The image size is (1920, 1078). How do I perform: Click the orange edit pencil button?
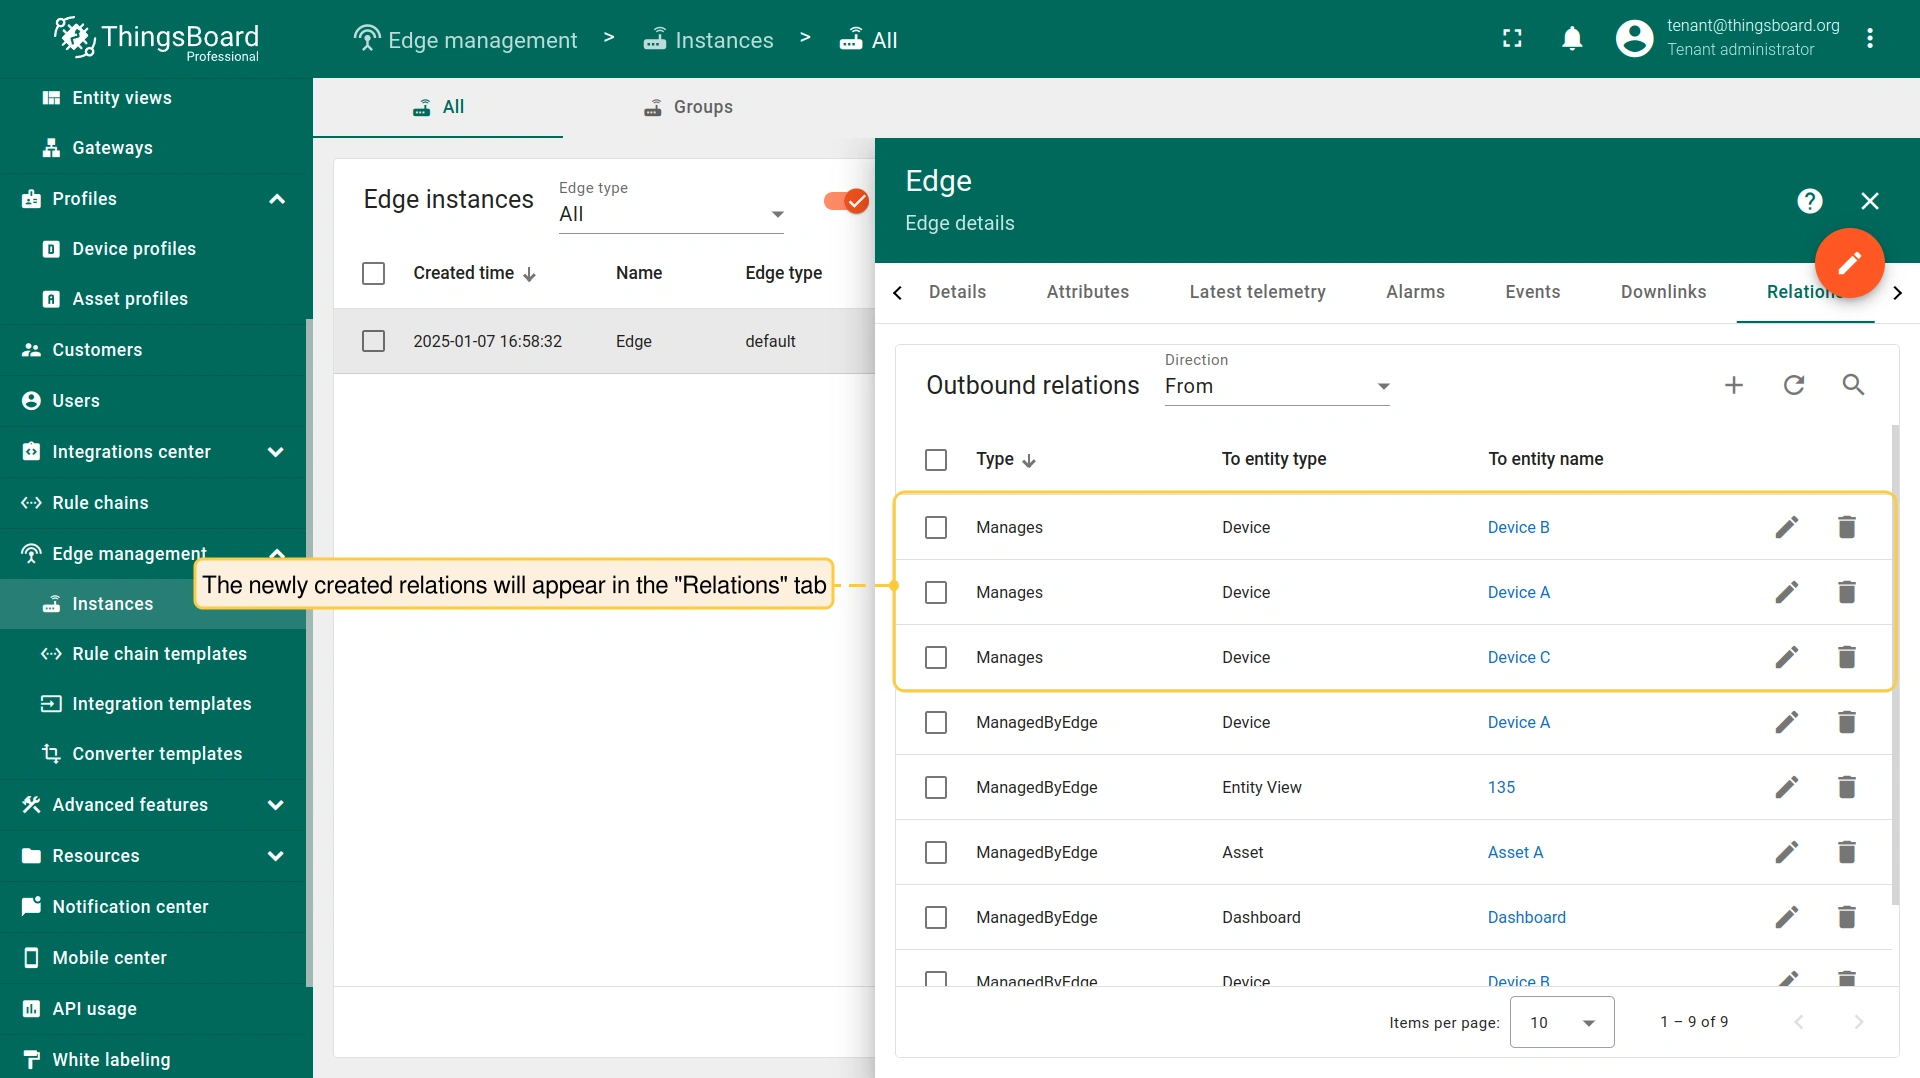tap(1849, 263)
